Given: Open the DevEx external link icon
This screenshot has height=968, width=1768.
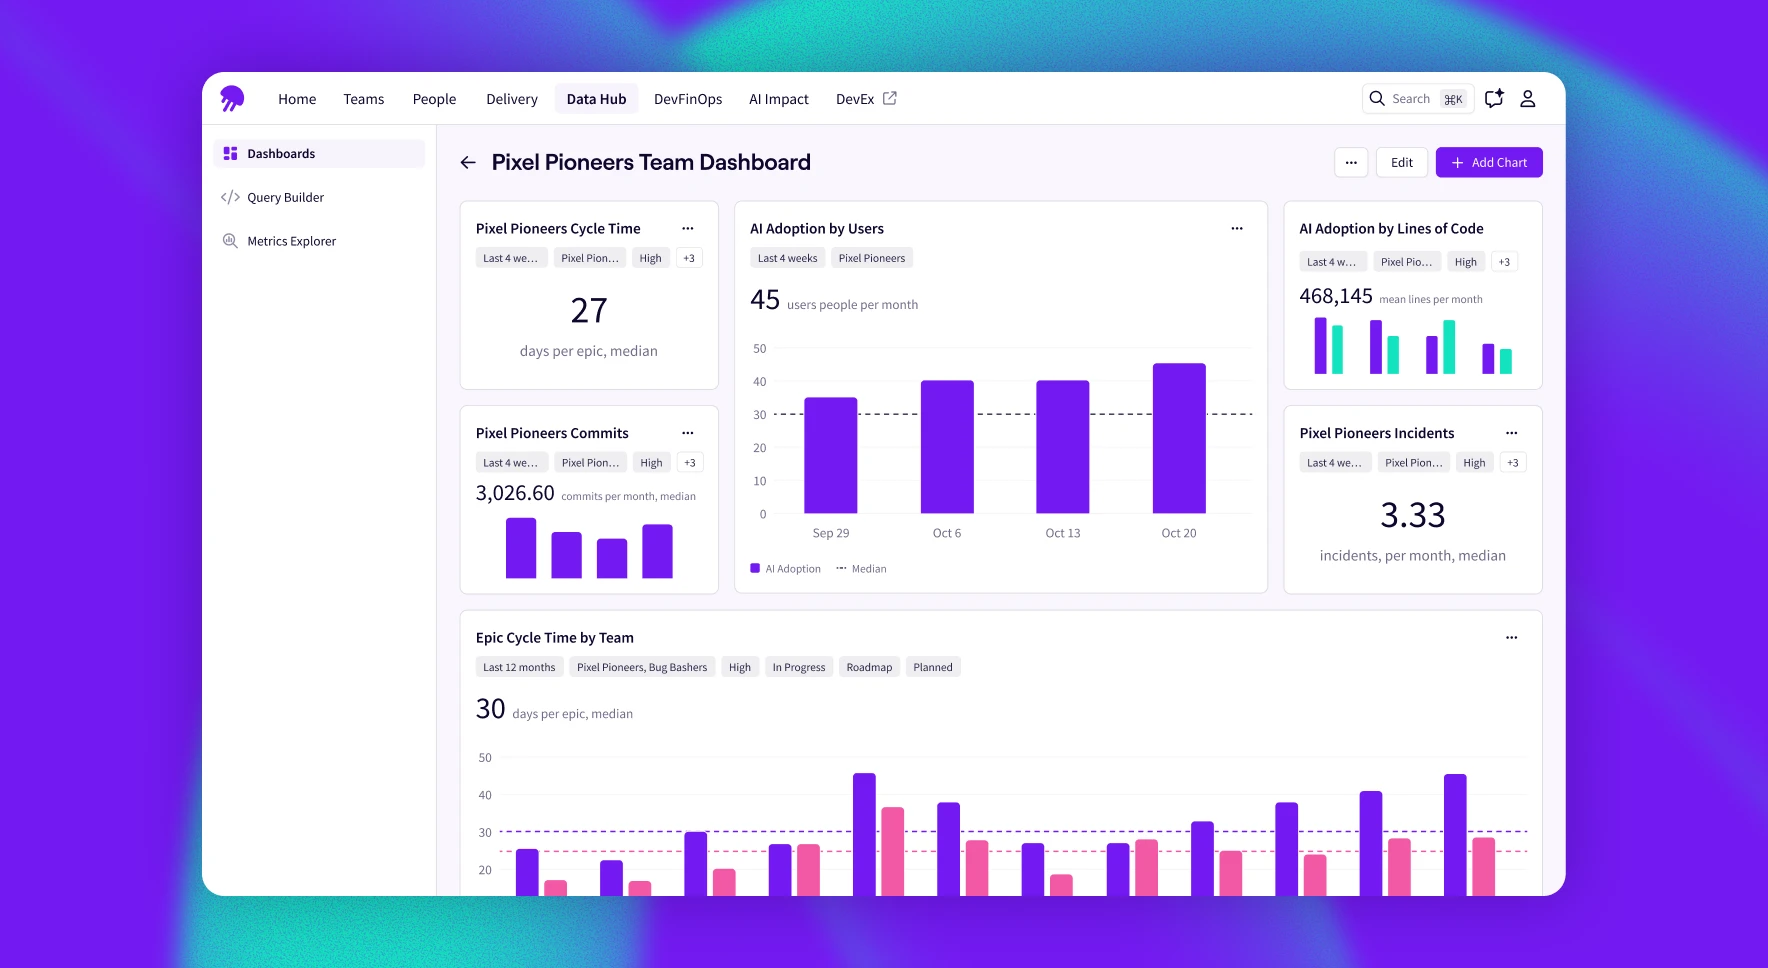Looking at the screenshot, I should [x=890, y=98].
